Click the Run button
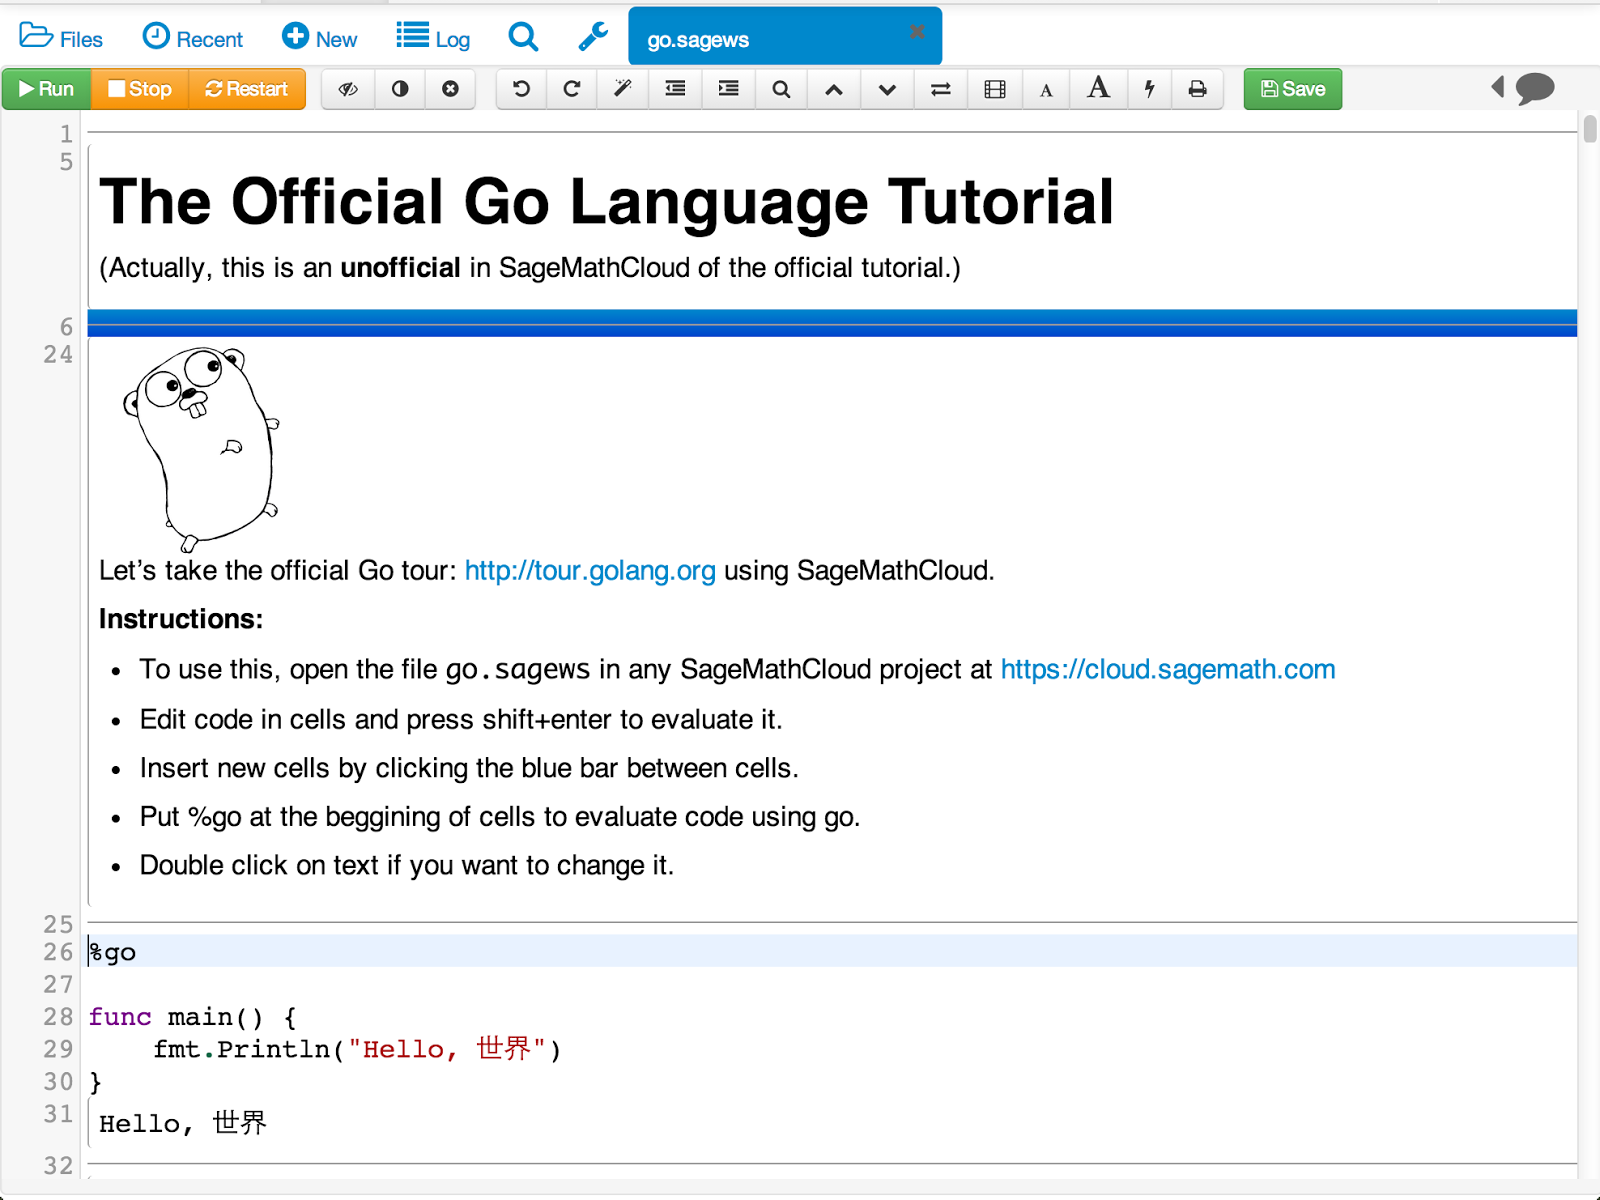The image size is (1600, 1200). point(45,89)
